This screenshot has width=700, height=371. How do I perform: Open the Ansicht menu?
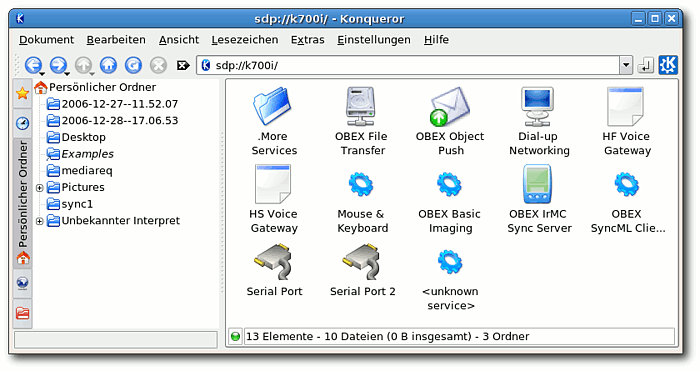tap(179, 40)
